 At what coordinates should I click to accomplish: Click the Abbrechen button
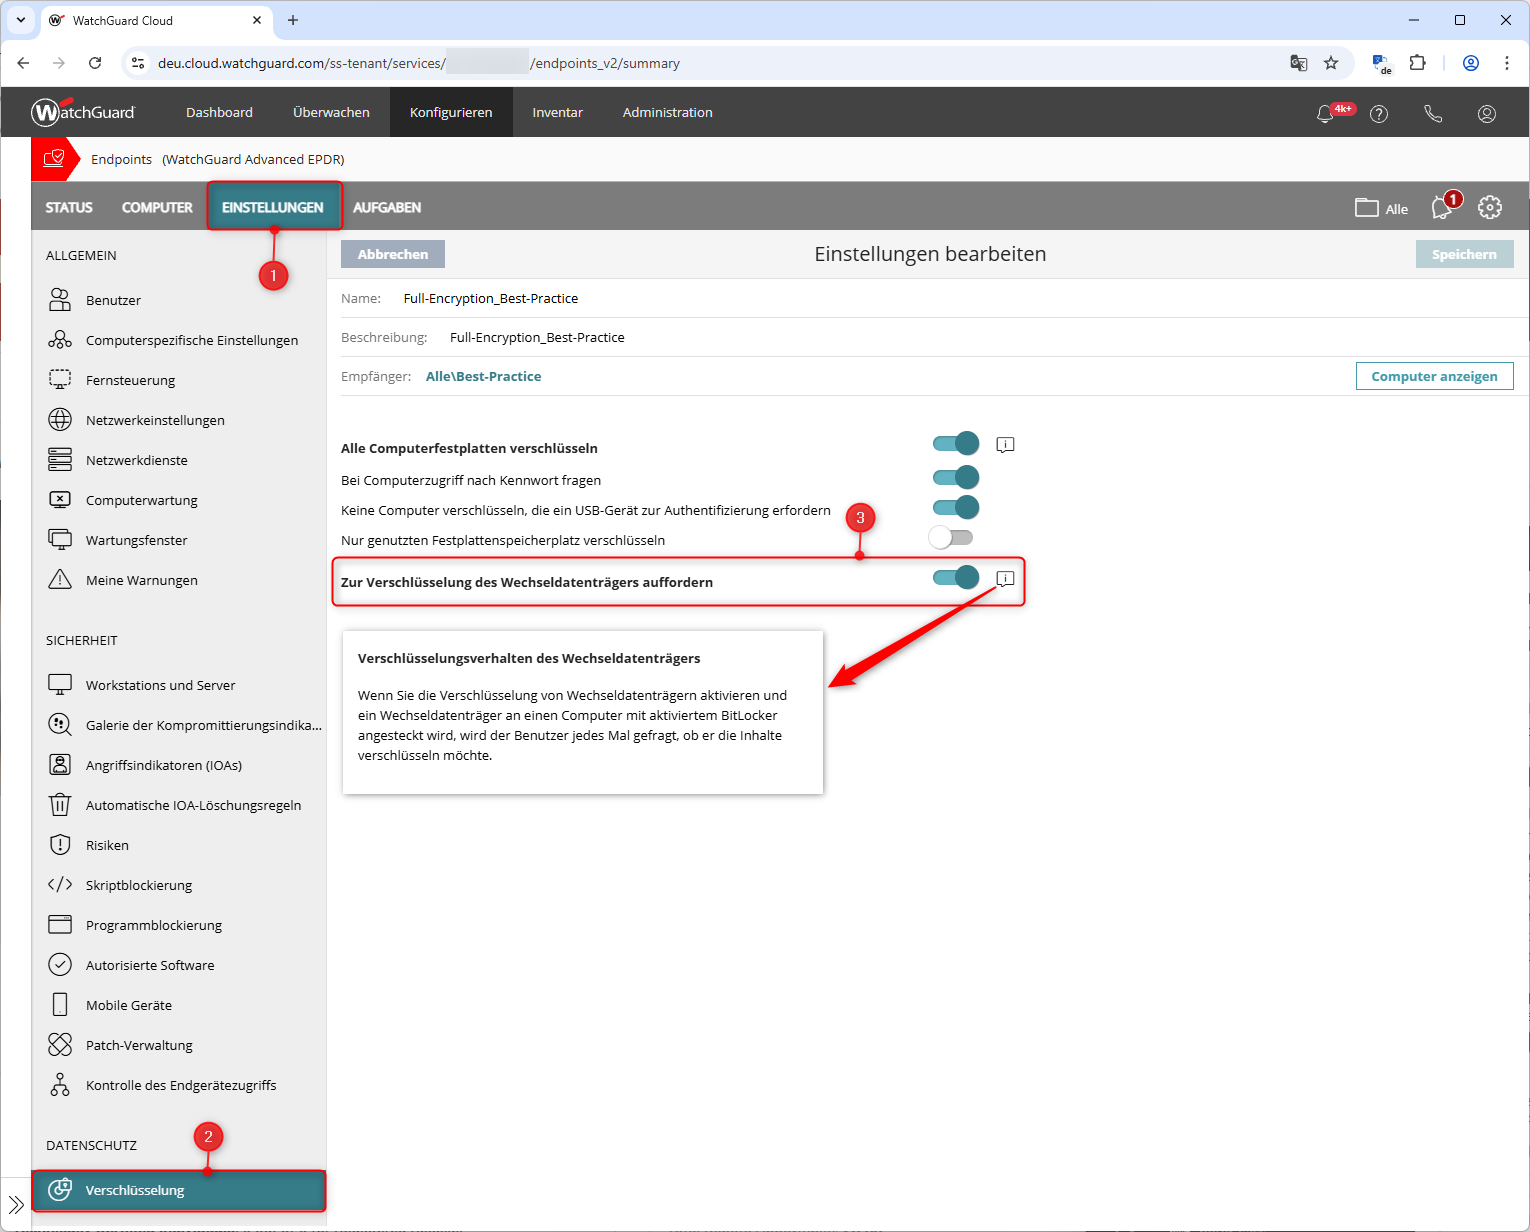(x=393, y=254)
